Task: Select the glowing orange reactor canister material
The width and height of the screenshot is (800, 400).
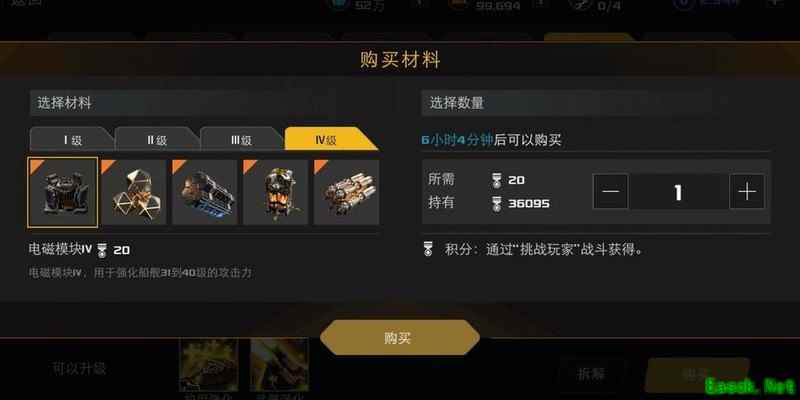Action: 276,192
